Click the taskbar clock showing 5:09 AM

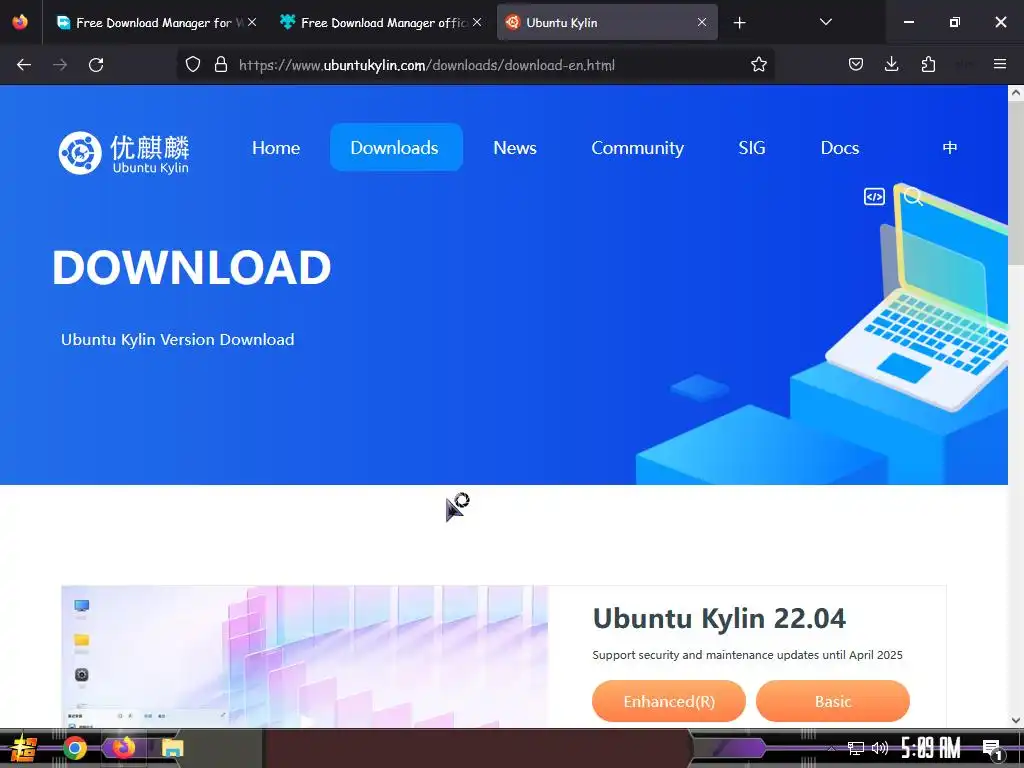coord(931,748)
